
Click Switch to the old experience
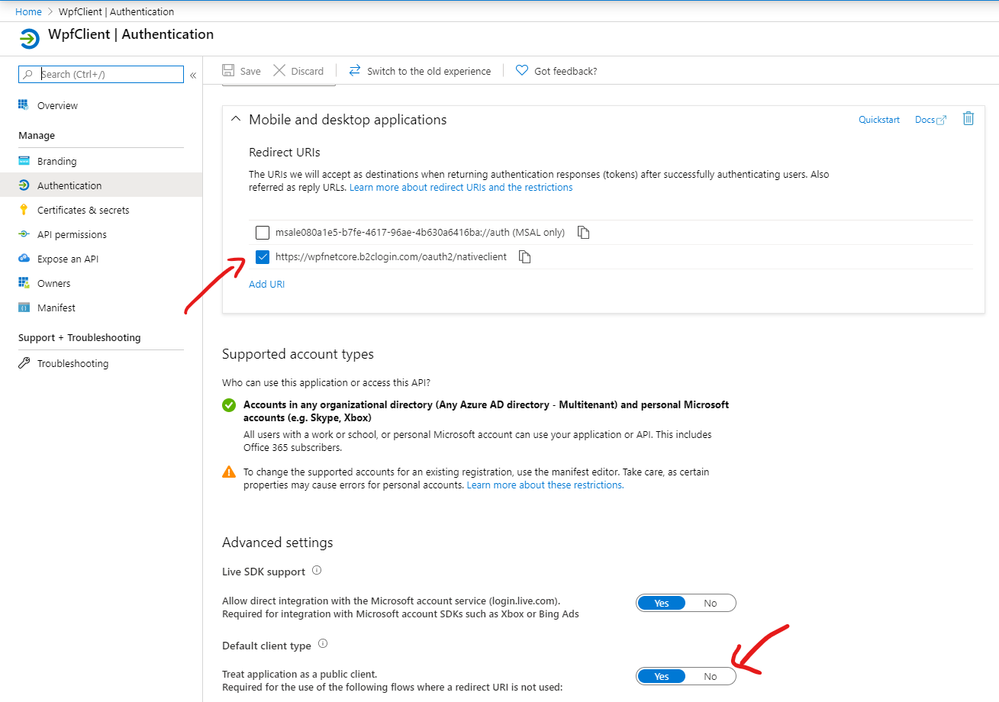(420, 71)
